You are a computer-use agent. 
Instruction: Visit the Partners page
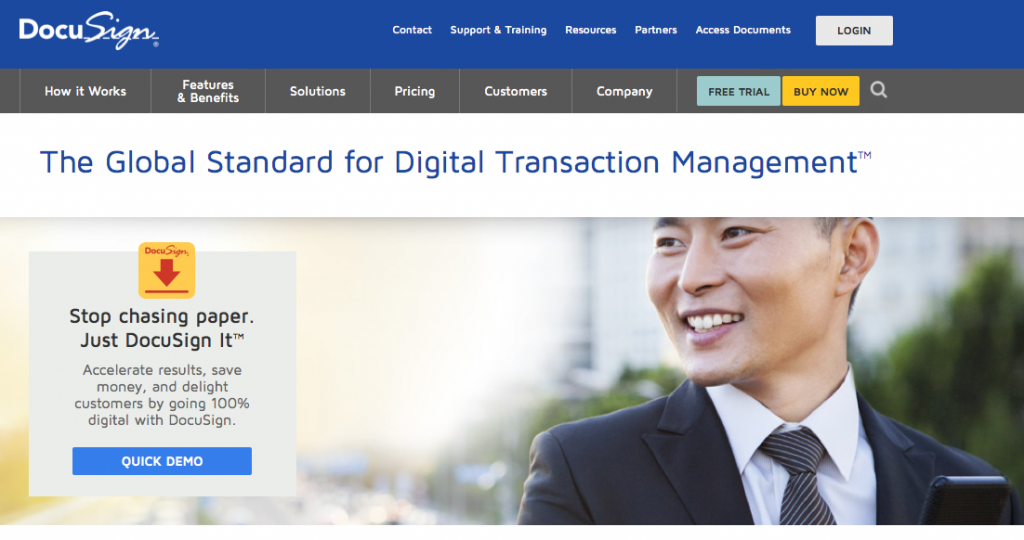click(x=656, y=30)
